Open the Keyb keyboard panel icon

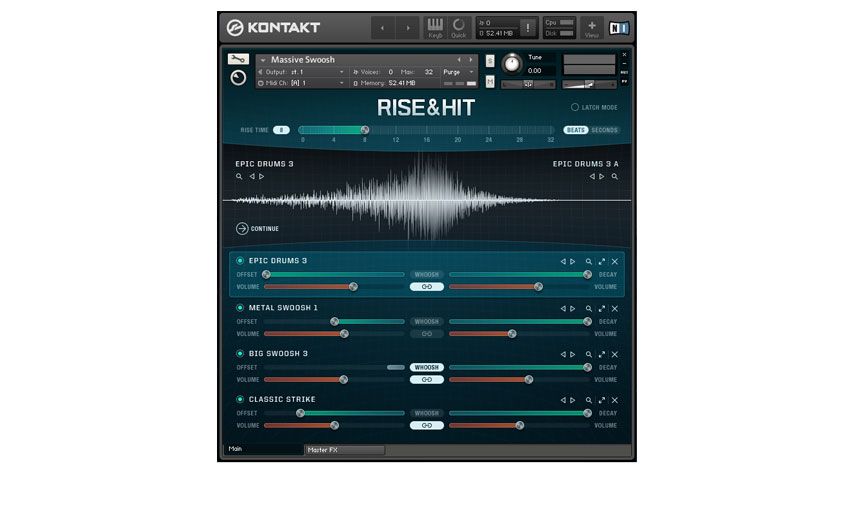pyautogui.click(x=435, y=28)
